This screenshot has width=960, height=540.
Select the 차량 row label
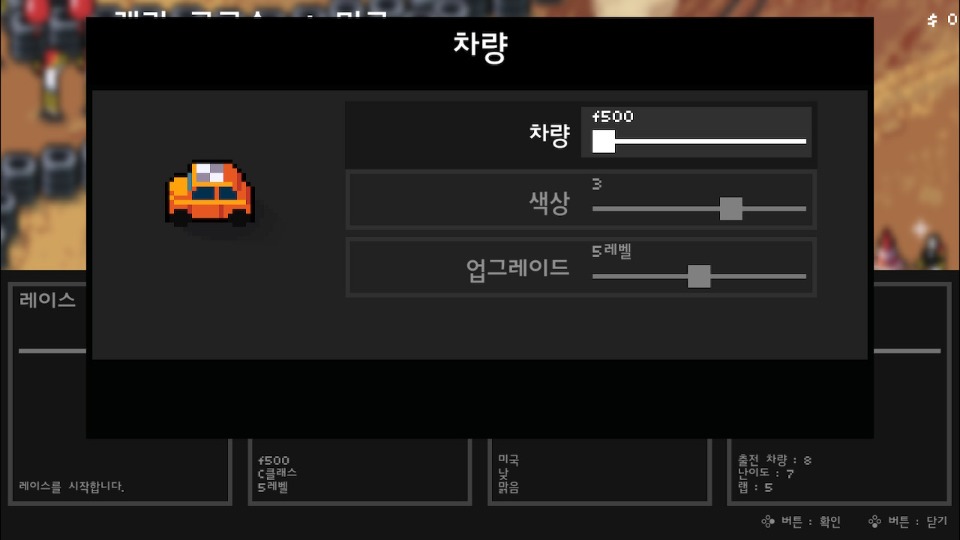[549, 134]
